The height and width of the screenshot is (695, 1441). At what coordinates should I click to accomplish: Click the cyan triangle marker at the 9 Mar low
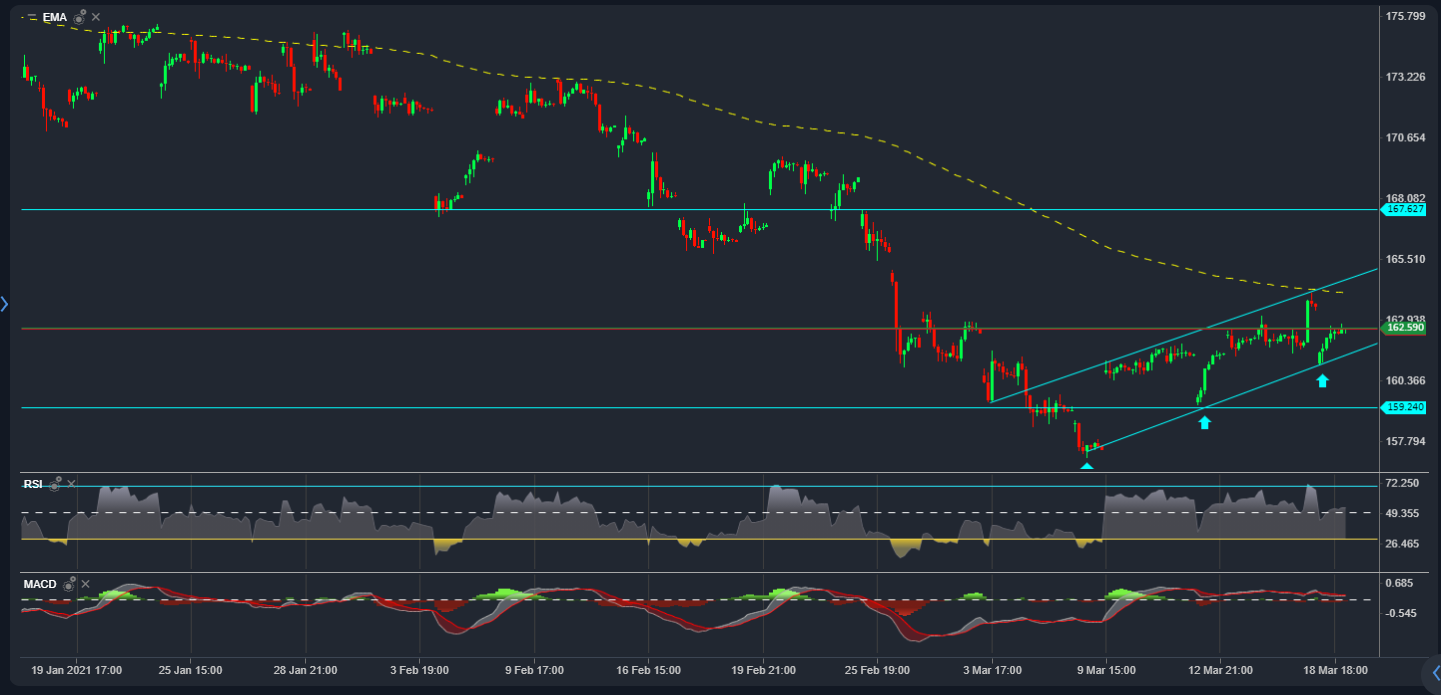pos(1086,464)
